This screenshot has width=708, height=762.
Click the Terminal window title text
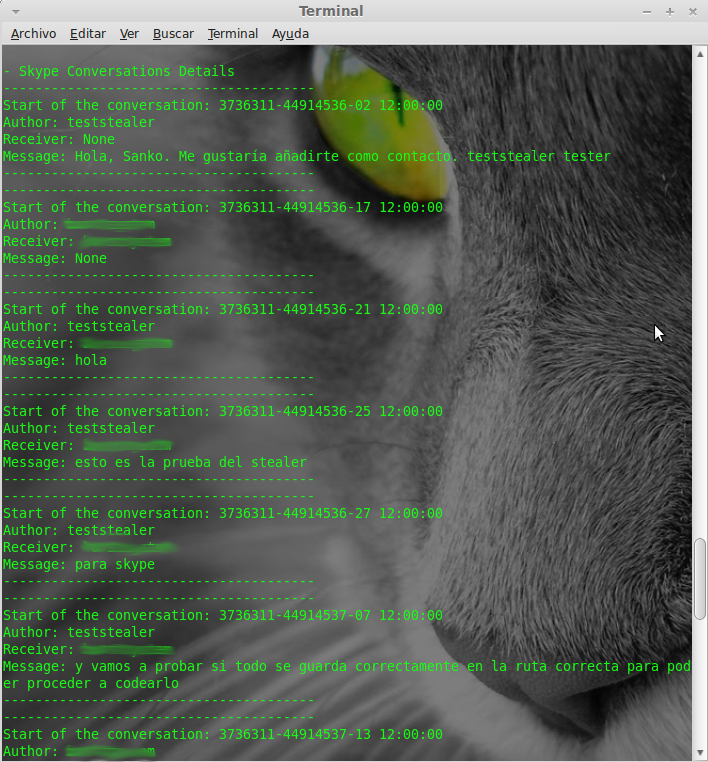click(331, 11)
